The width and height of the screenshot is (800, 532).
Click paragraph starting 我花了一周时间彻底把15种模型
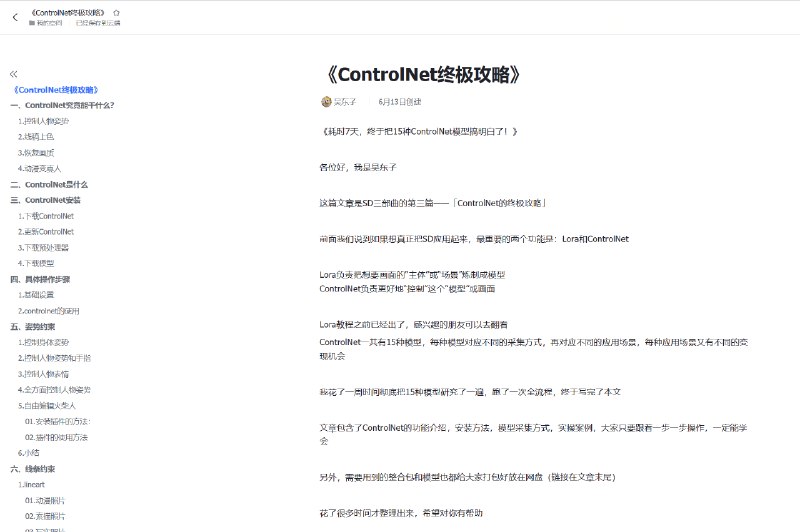click(x=470, y=392)
